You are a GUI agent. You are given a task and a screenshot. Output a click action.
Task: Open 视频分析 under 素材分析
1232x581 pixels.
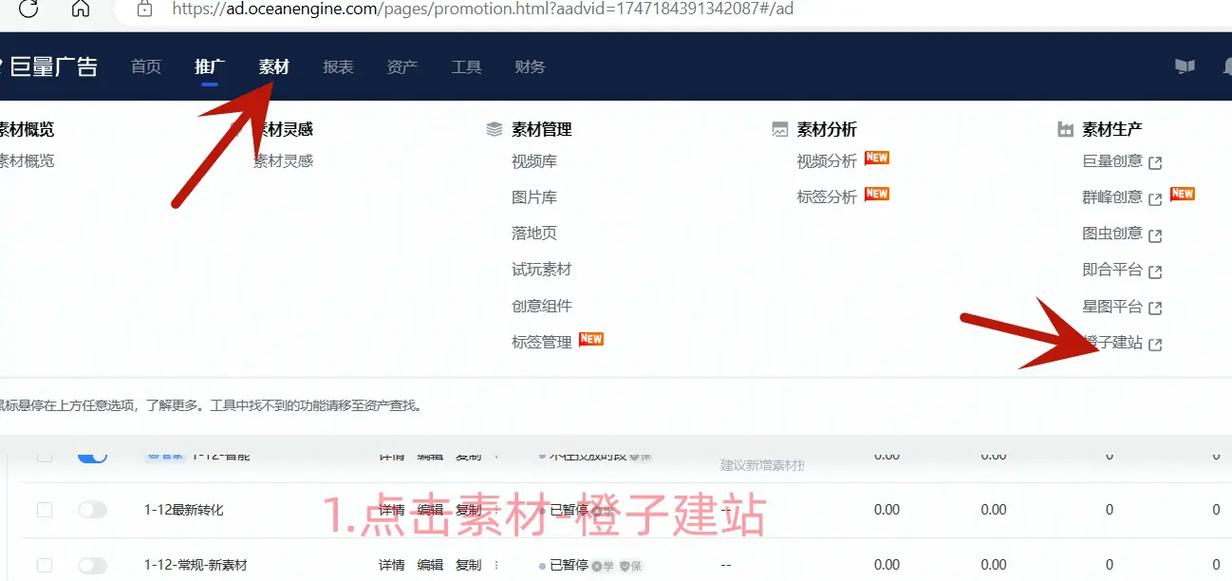click(826, 161)
